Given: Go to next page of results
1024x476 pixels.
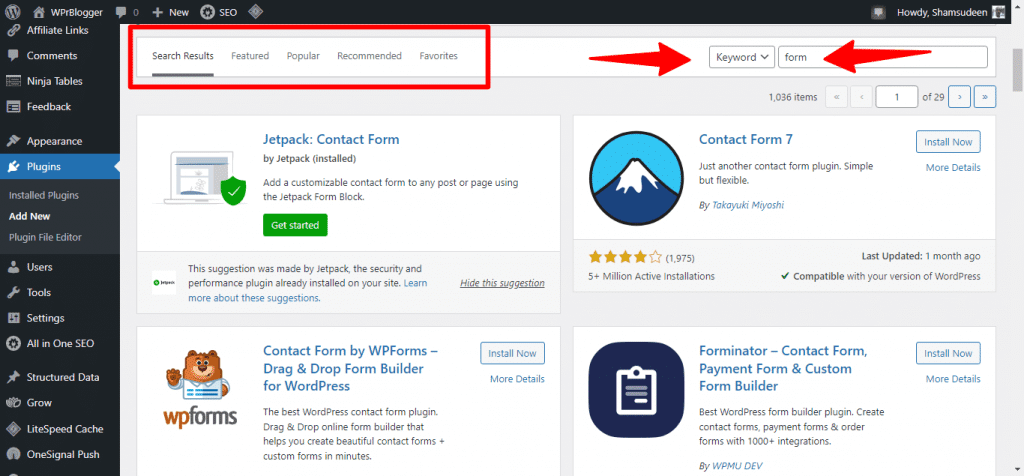Looking at the screenshot, I should 959,97.
